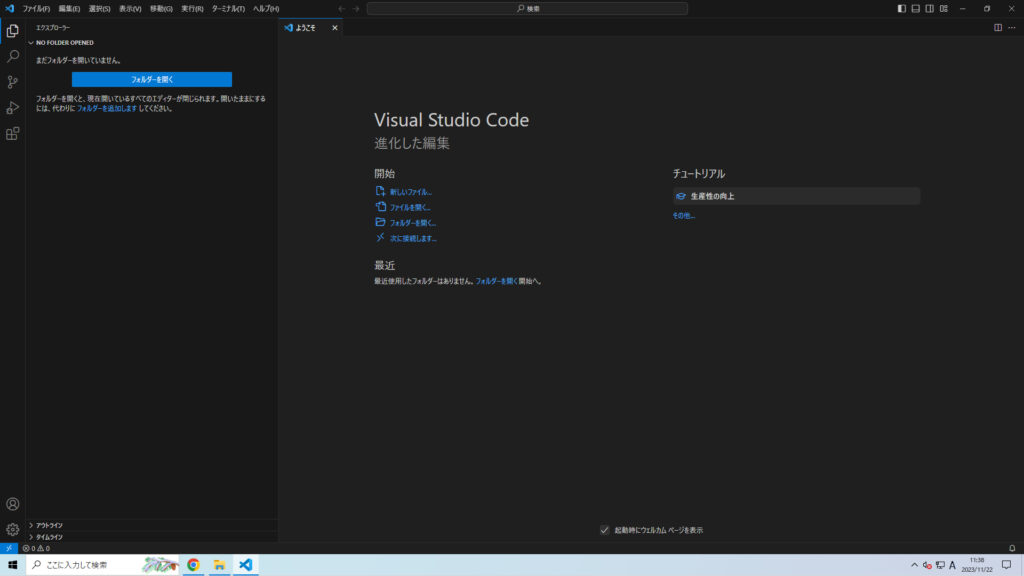Open the editor more actions ellipsis
The image size is (1024, 576).
click(1012, 27)
